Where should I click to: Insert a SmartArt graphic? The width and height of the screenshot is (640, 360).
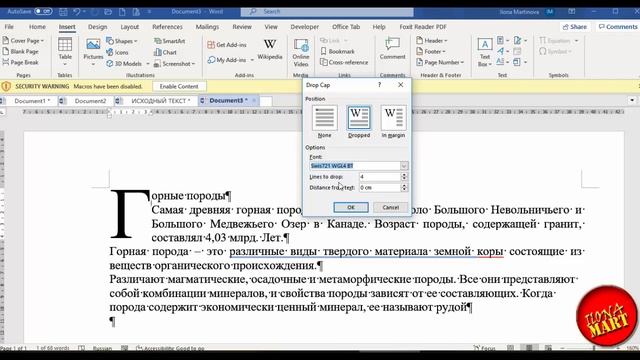pos(170,41)
